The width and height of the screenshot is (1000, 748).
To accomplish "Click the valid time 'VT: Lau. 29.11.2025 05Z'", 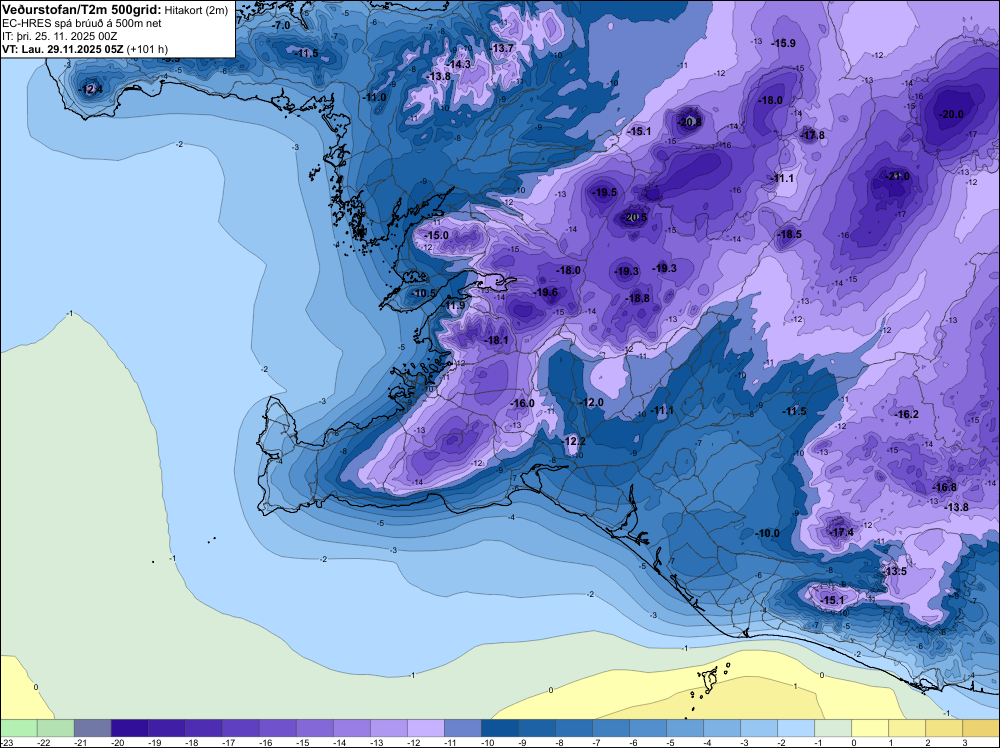I will [x=62, y=49].
